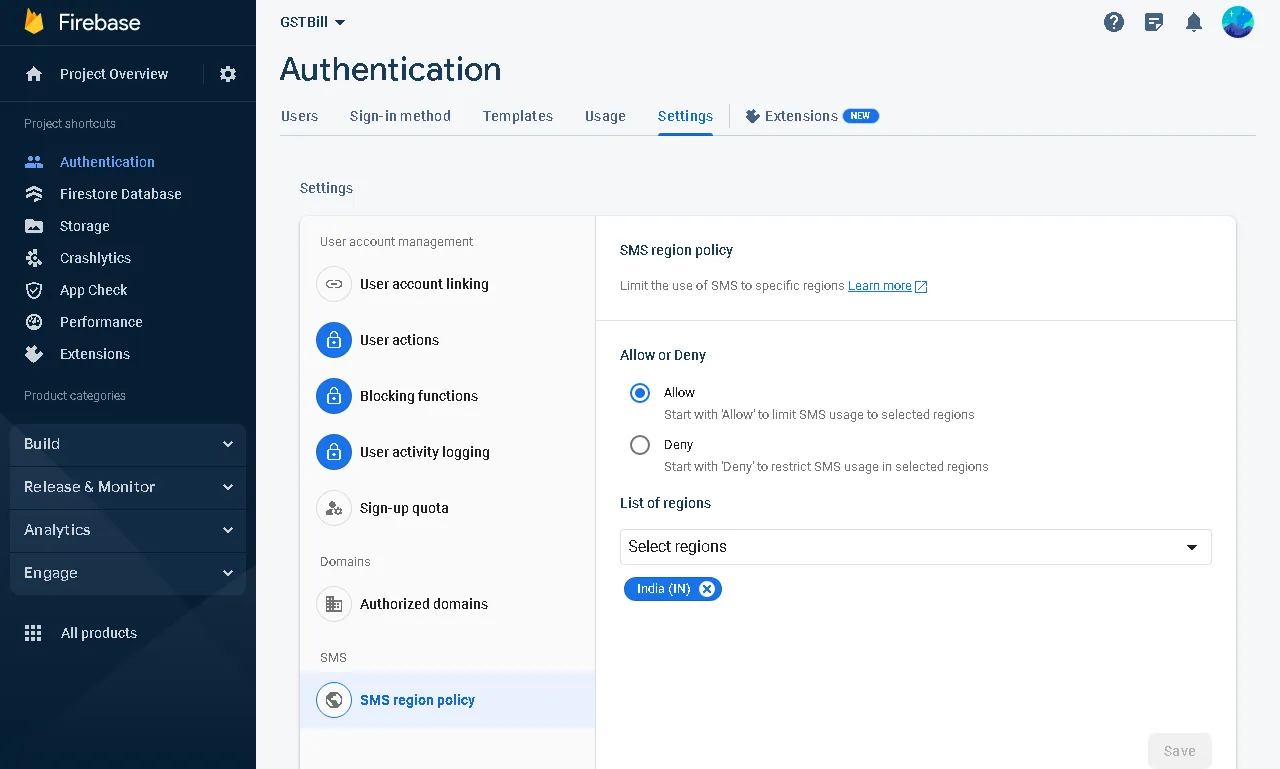Expand the Build category
This screenshot has height=769, width=1280.
(x=128, y=444)
